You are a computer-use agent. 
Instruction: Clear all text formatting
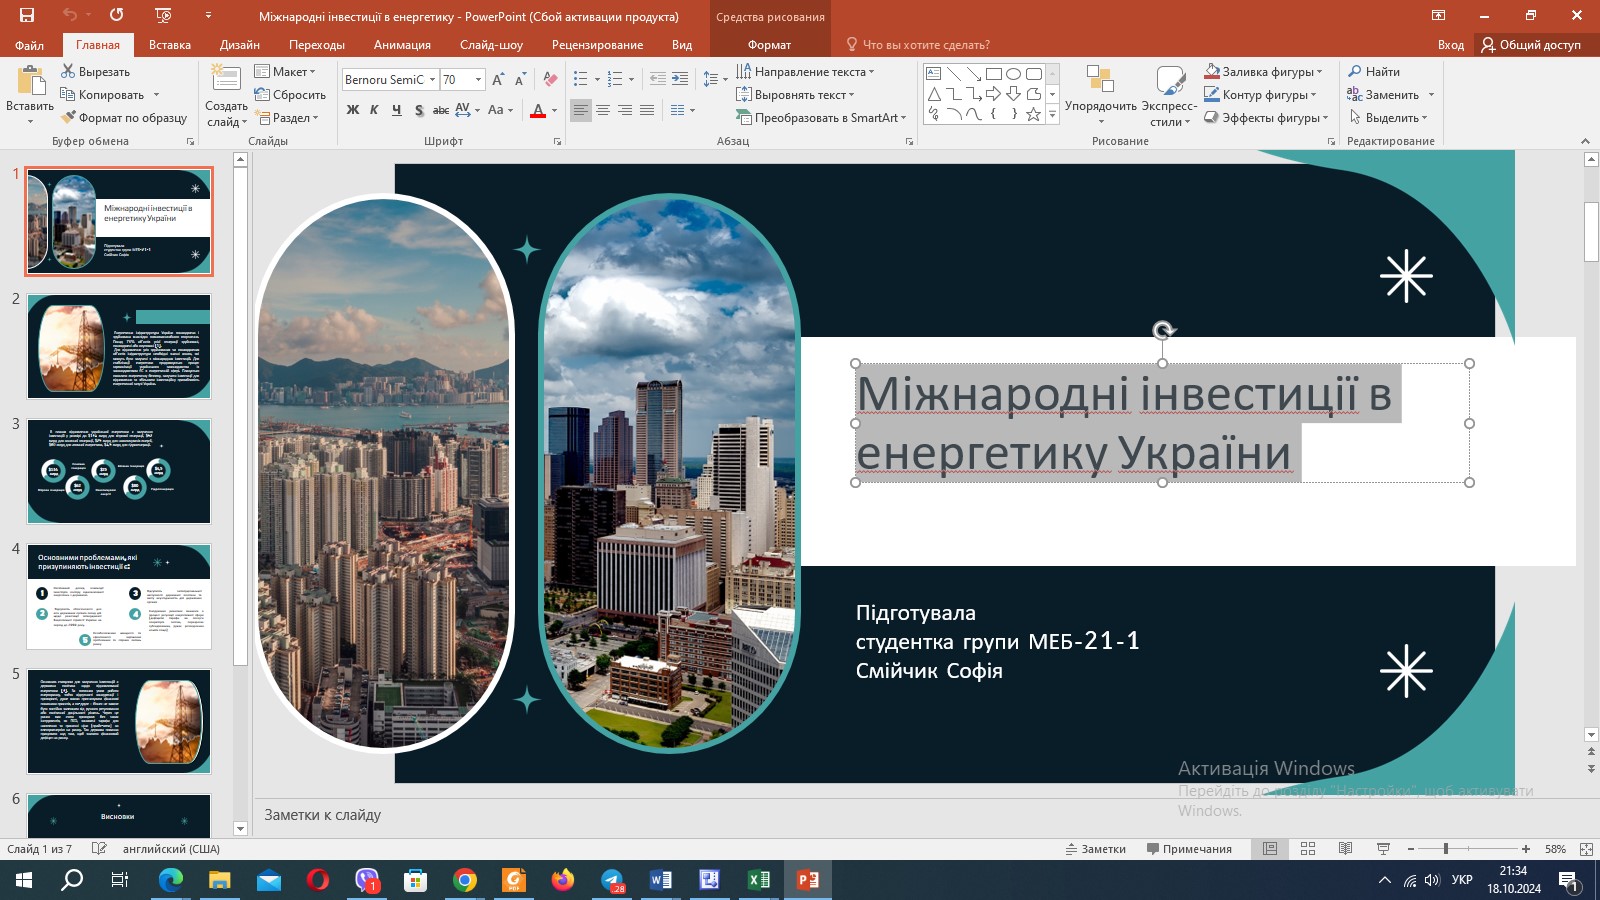(x=550, y=80)
